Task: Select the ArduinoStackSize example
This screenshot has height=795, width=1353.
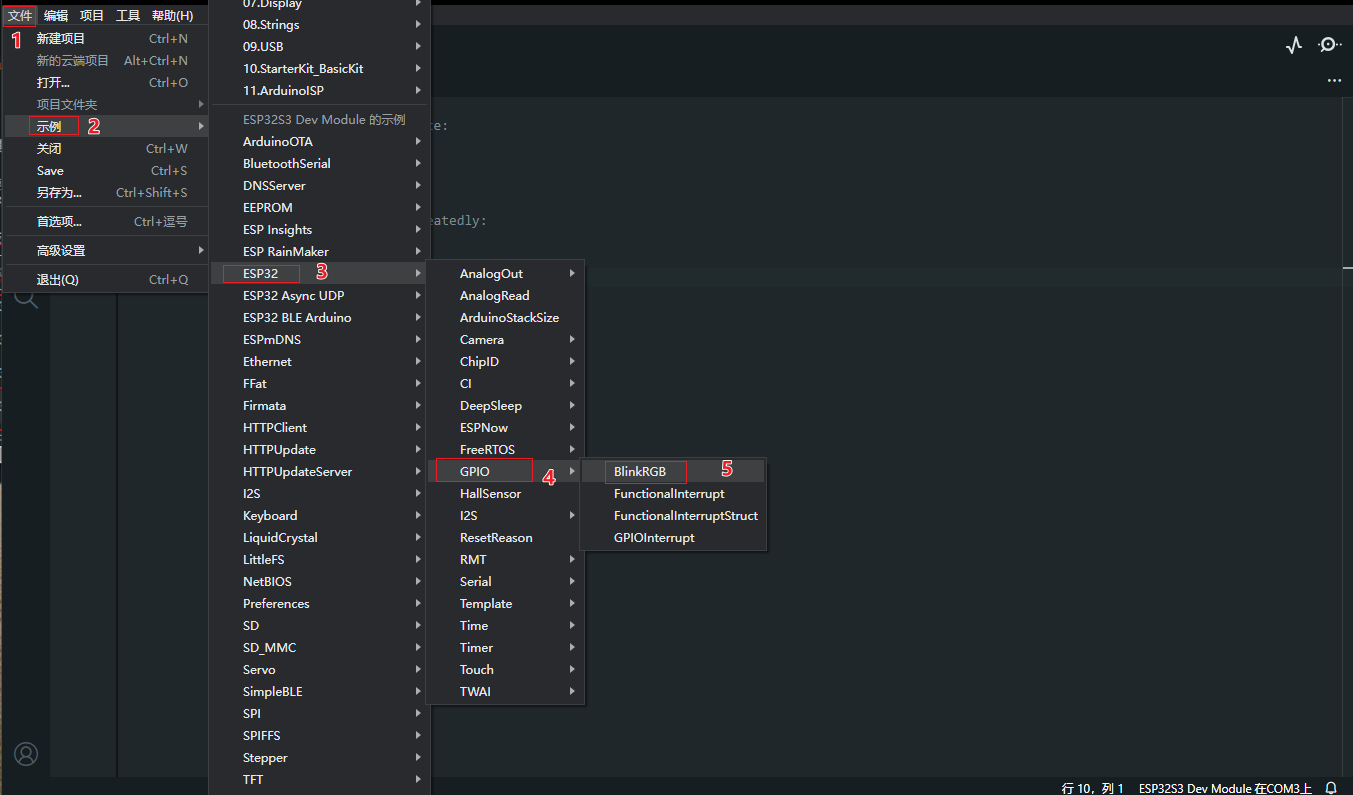Action: tap(505, 318)
